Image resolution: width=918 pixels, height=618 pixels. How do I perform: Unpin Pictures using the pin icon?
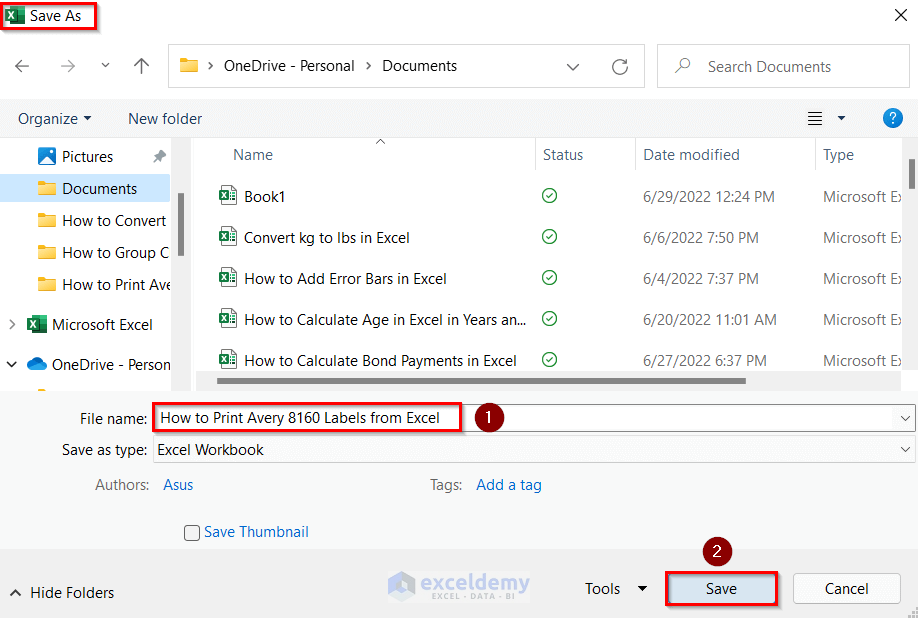pos(159,156)
